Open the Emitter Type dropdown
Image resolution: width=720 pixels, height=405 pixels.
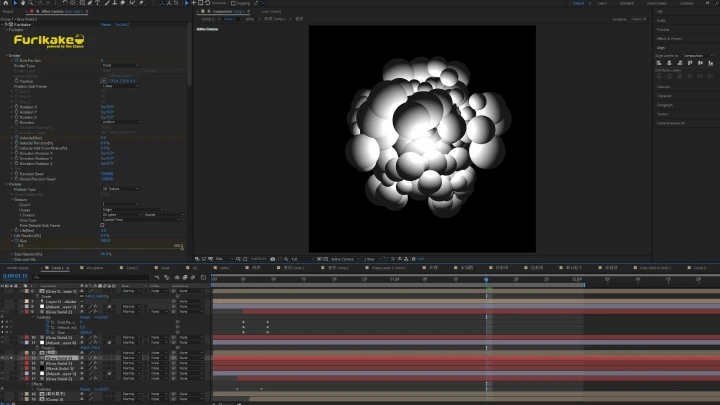(120, 65)
